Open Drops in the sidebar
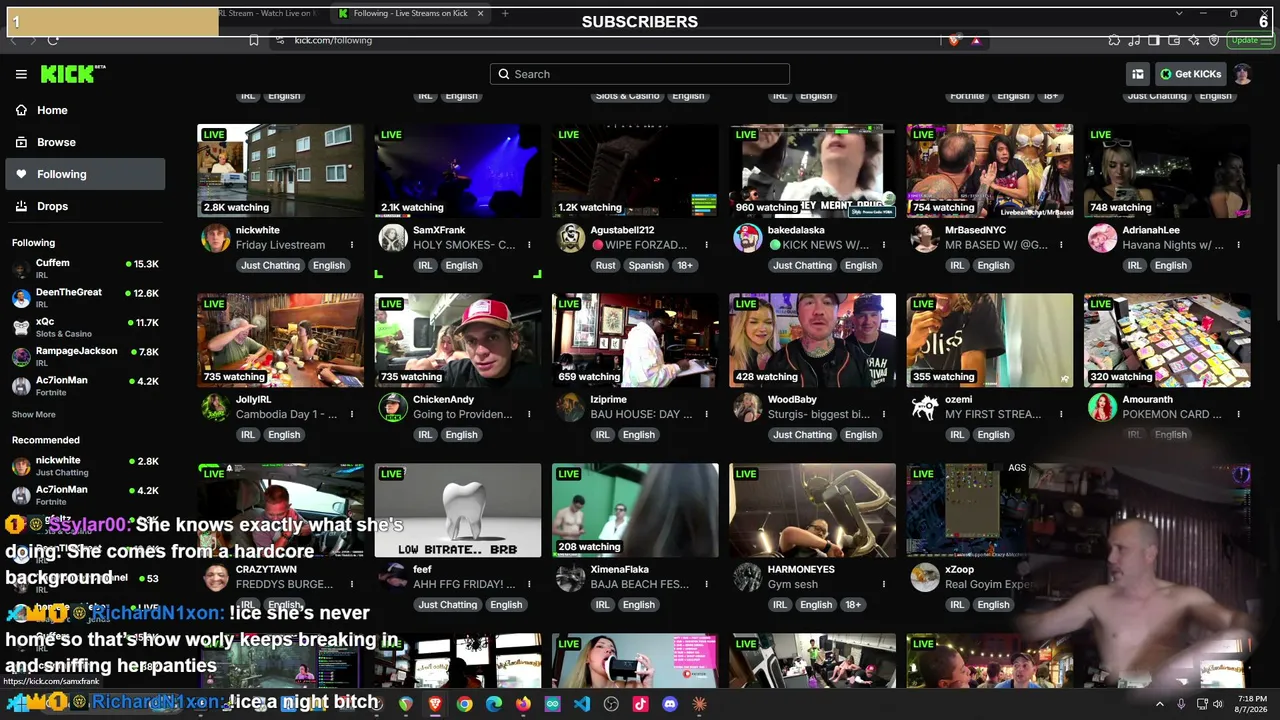The image size is (1280, 720). 85,206
